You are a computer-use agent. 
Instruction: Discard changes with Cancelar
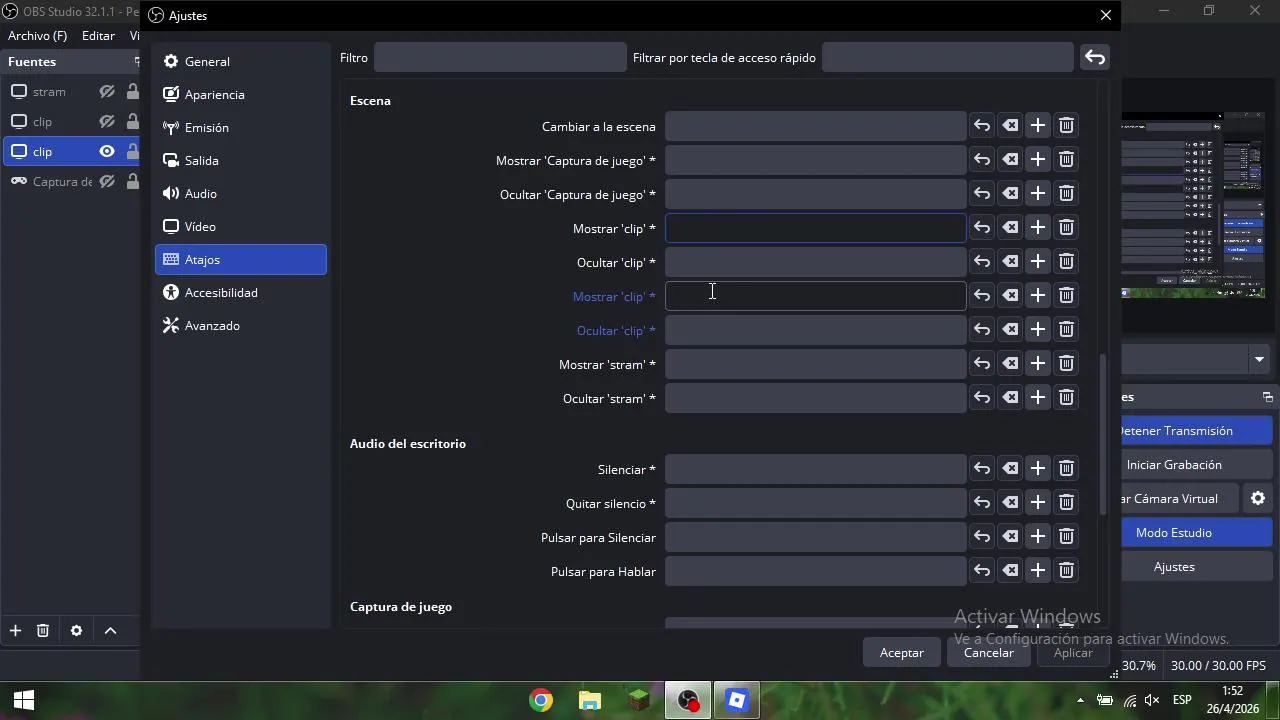(x=989, y=653)
